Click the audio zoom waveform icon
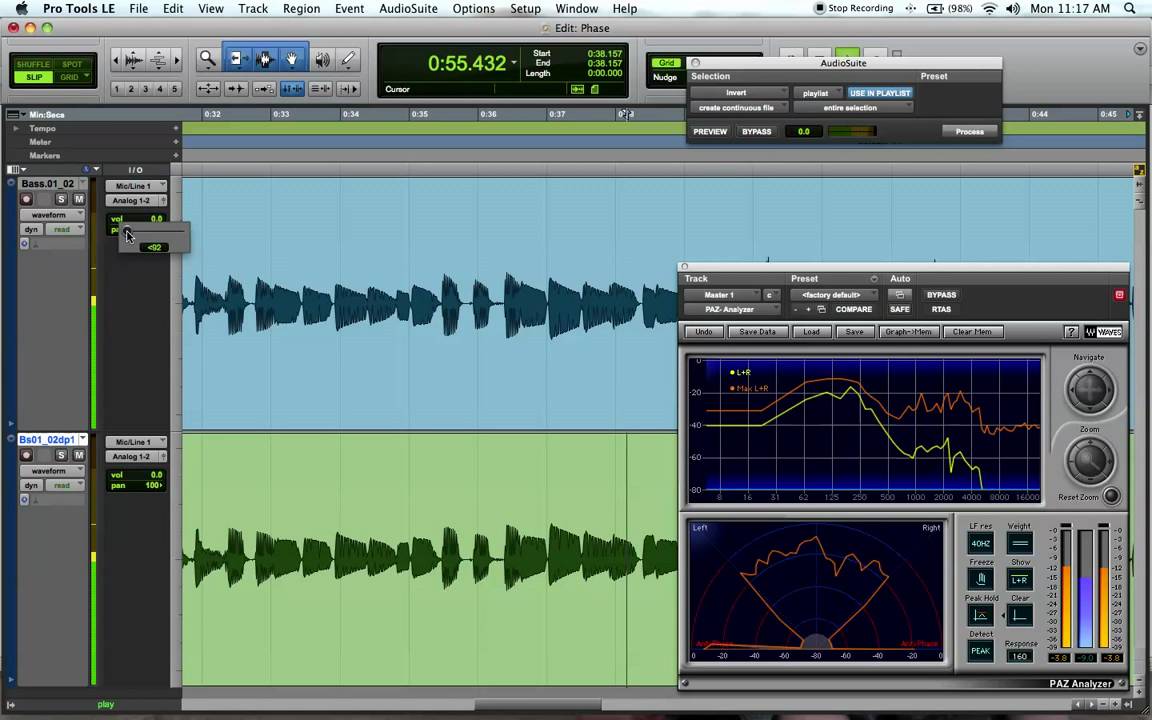This screenshot has height=720, width=1152. [134, 60]
